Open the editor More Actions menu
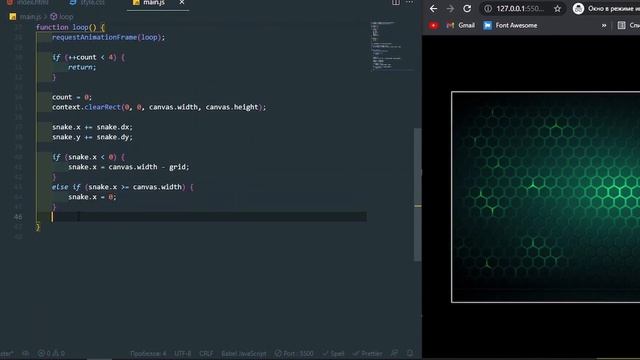 pyautogui.click(x=409, y=2)
